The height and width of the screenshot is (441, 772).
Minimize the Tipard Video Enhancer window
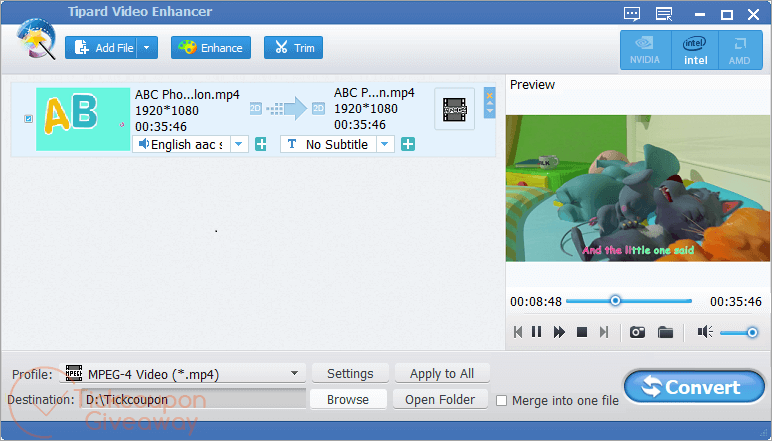700,14
